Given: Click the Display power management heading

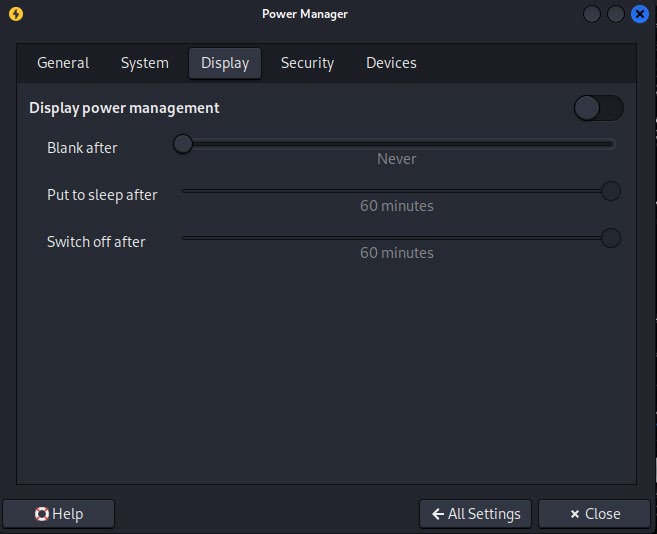Looking at the screenshot, I should [x=124, y=108].
